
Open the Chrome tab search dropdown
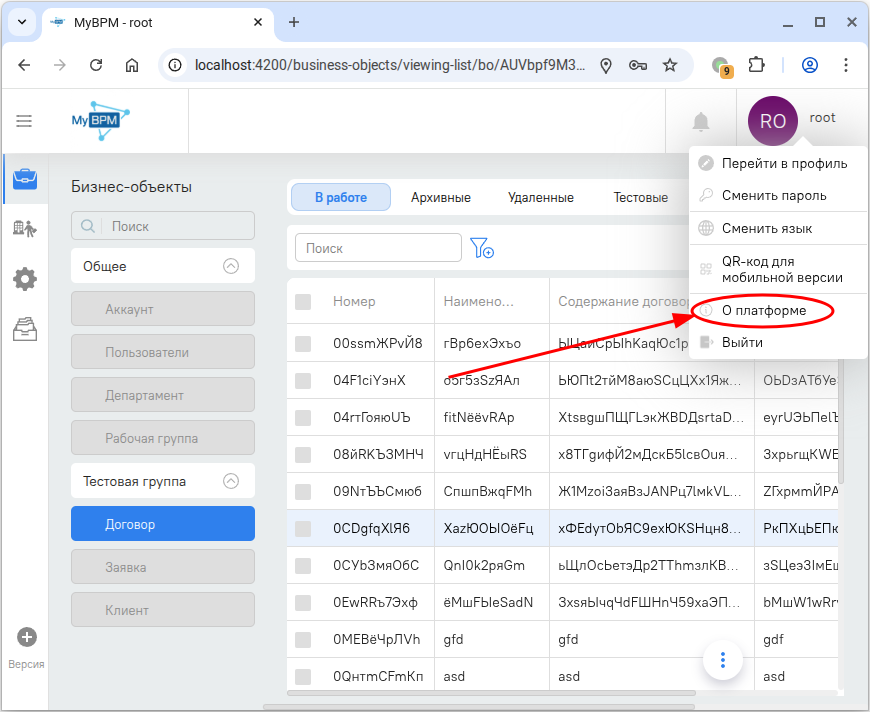pos(22,22)
